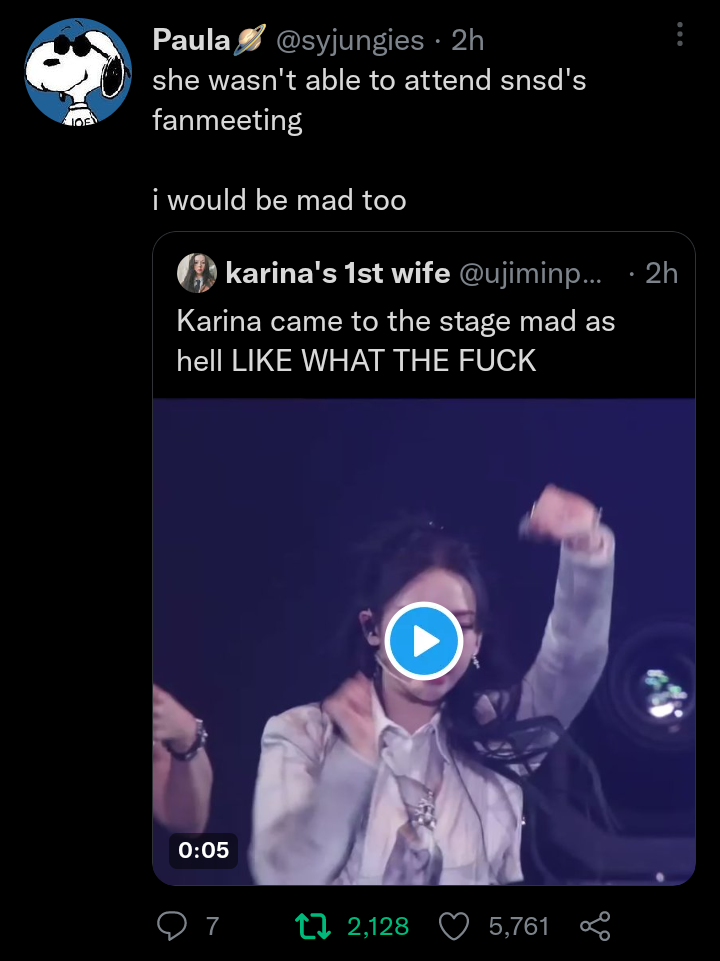
Task: Click the 5,761 likes count
Action: [519, 926]
